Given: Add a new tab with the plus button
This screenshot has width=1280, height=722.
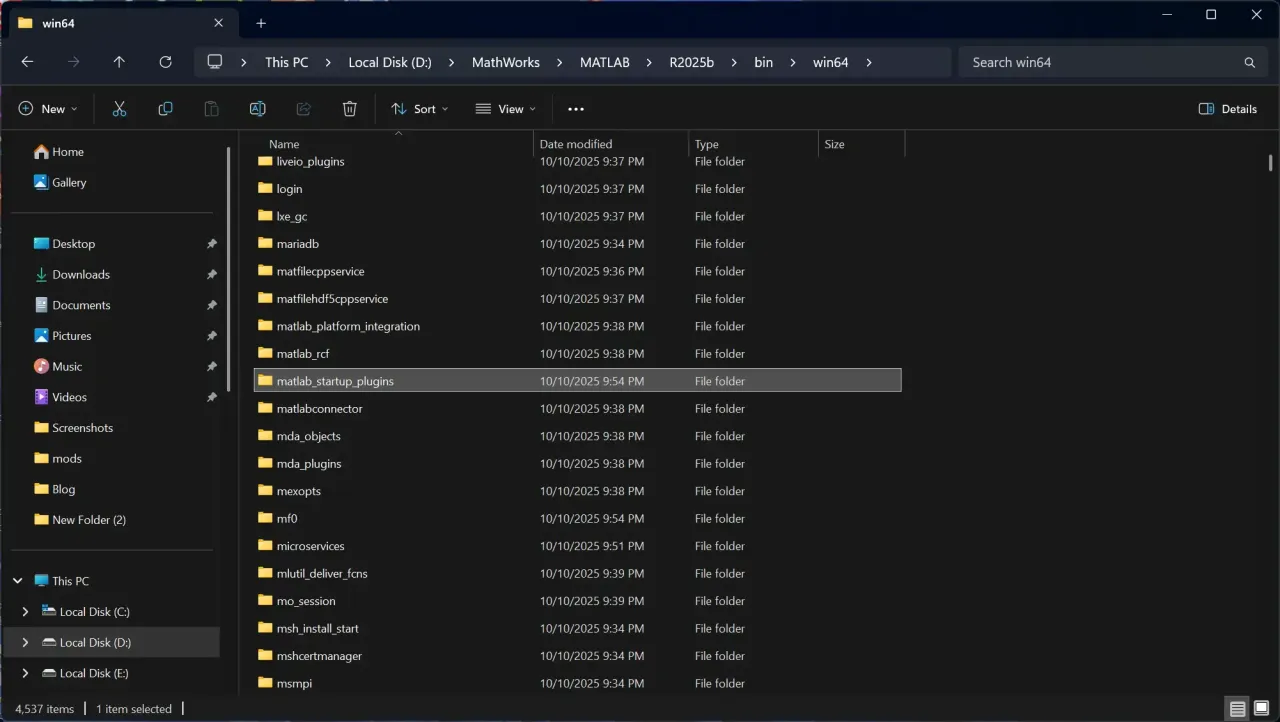Looking at the screenshot, I should (x=261, y=23).
